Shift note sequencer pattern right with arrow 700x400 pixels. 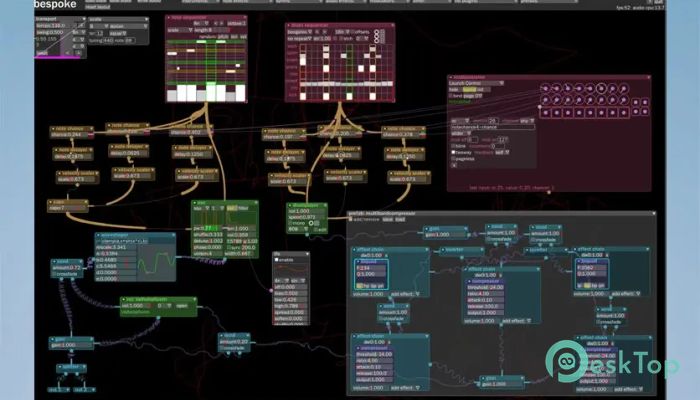(x=222, y=23)
